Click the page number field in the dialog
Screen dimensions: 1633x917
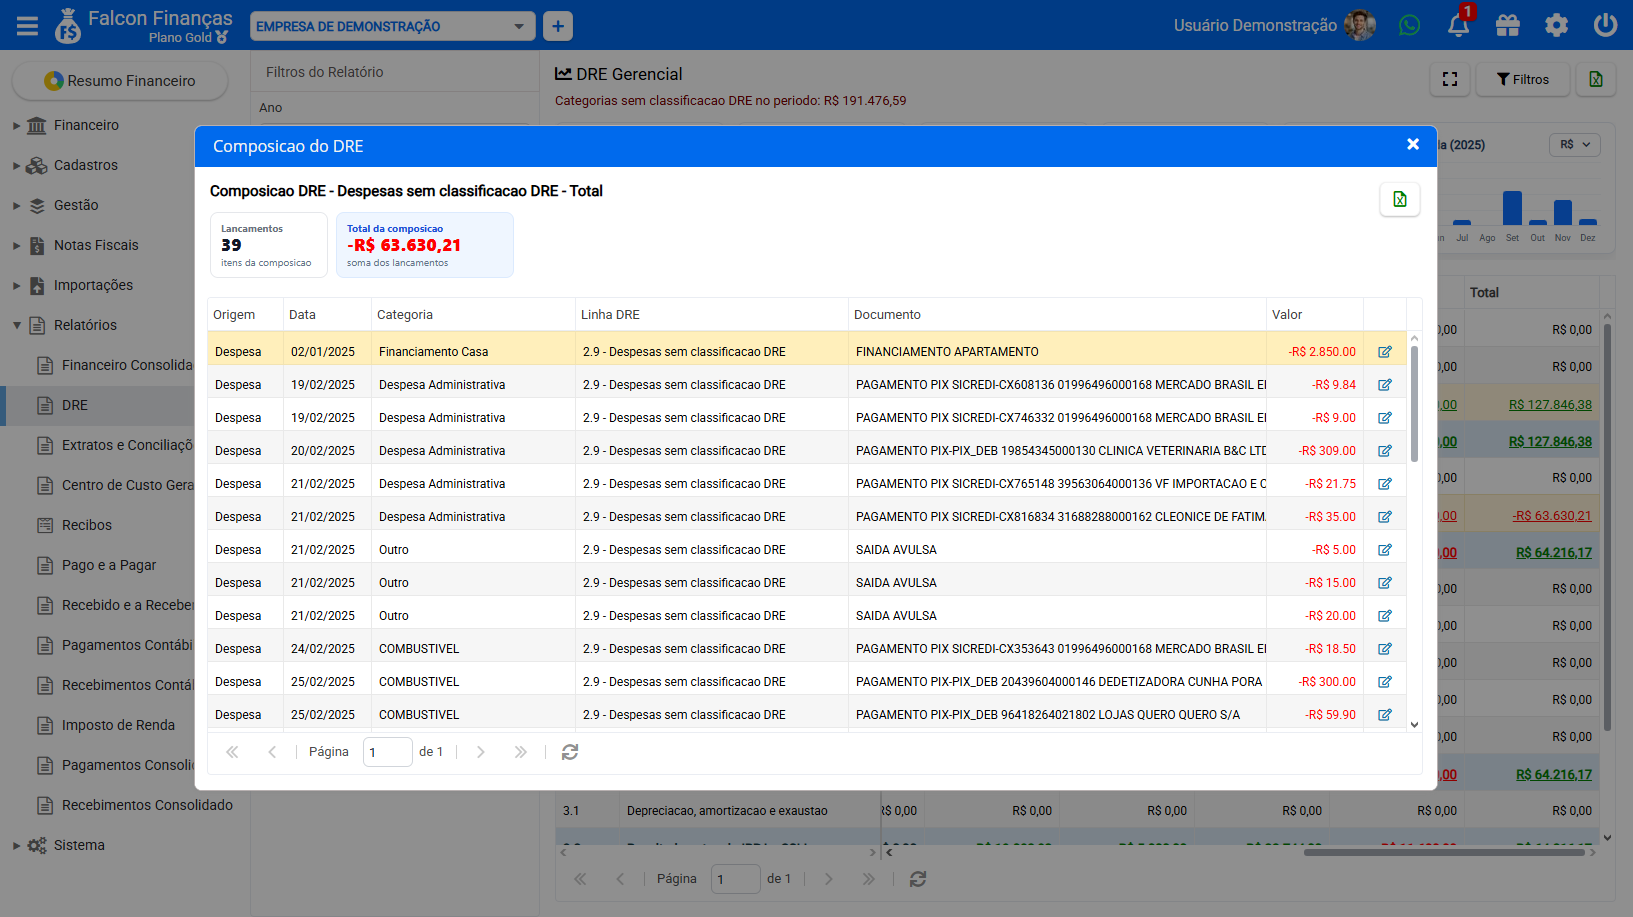pos(388,752)
